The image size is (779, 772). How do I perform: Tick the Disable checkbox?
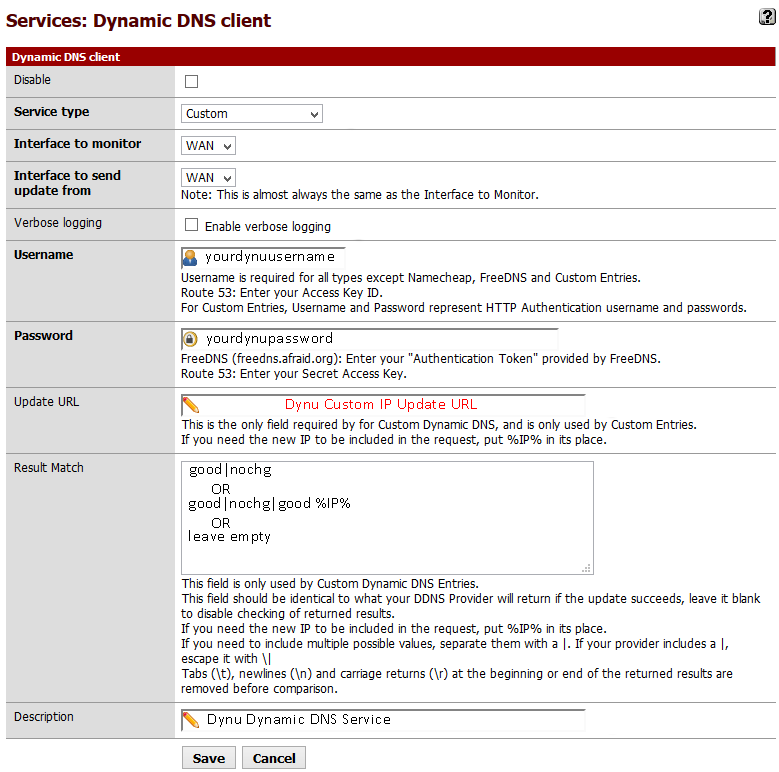click(x=191, y=81)
